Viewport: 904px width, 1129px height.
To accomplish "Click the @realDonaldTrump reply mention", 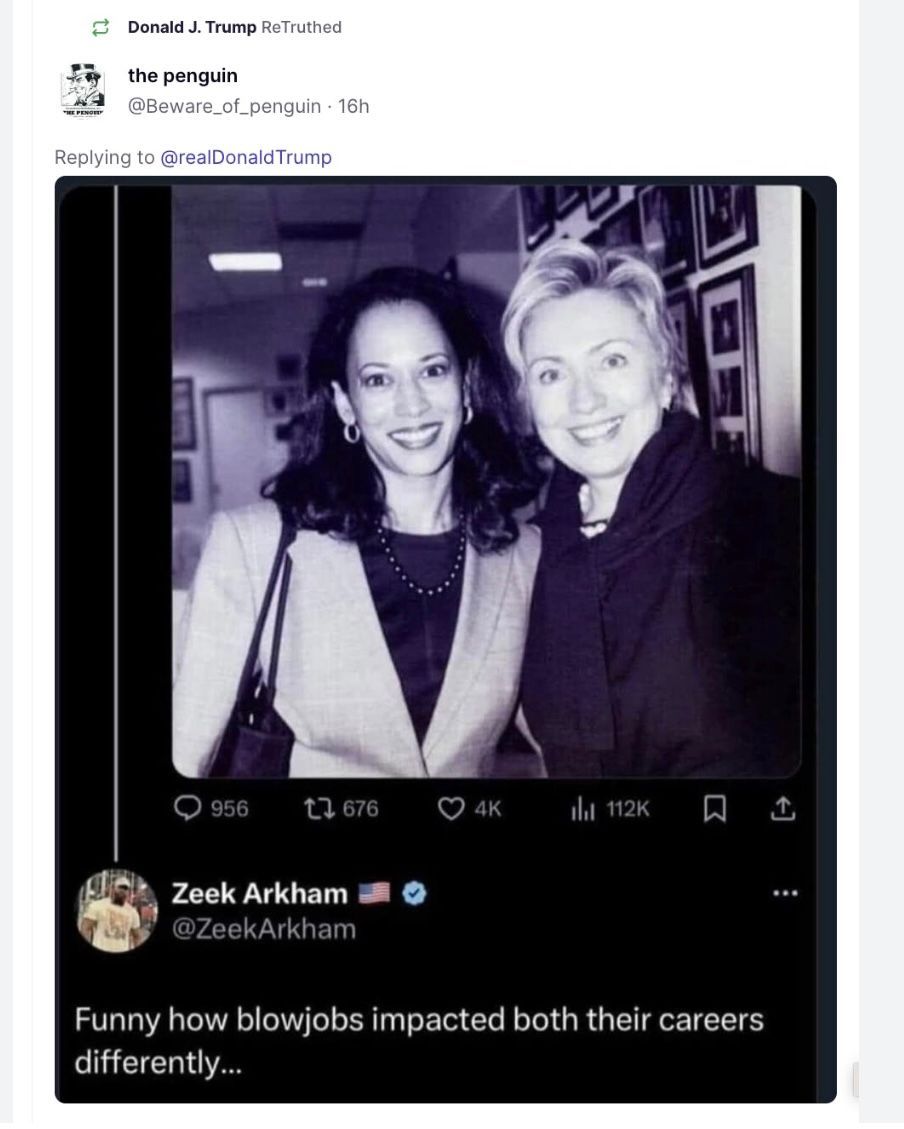I will [246, 157].
